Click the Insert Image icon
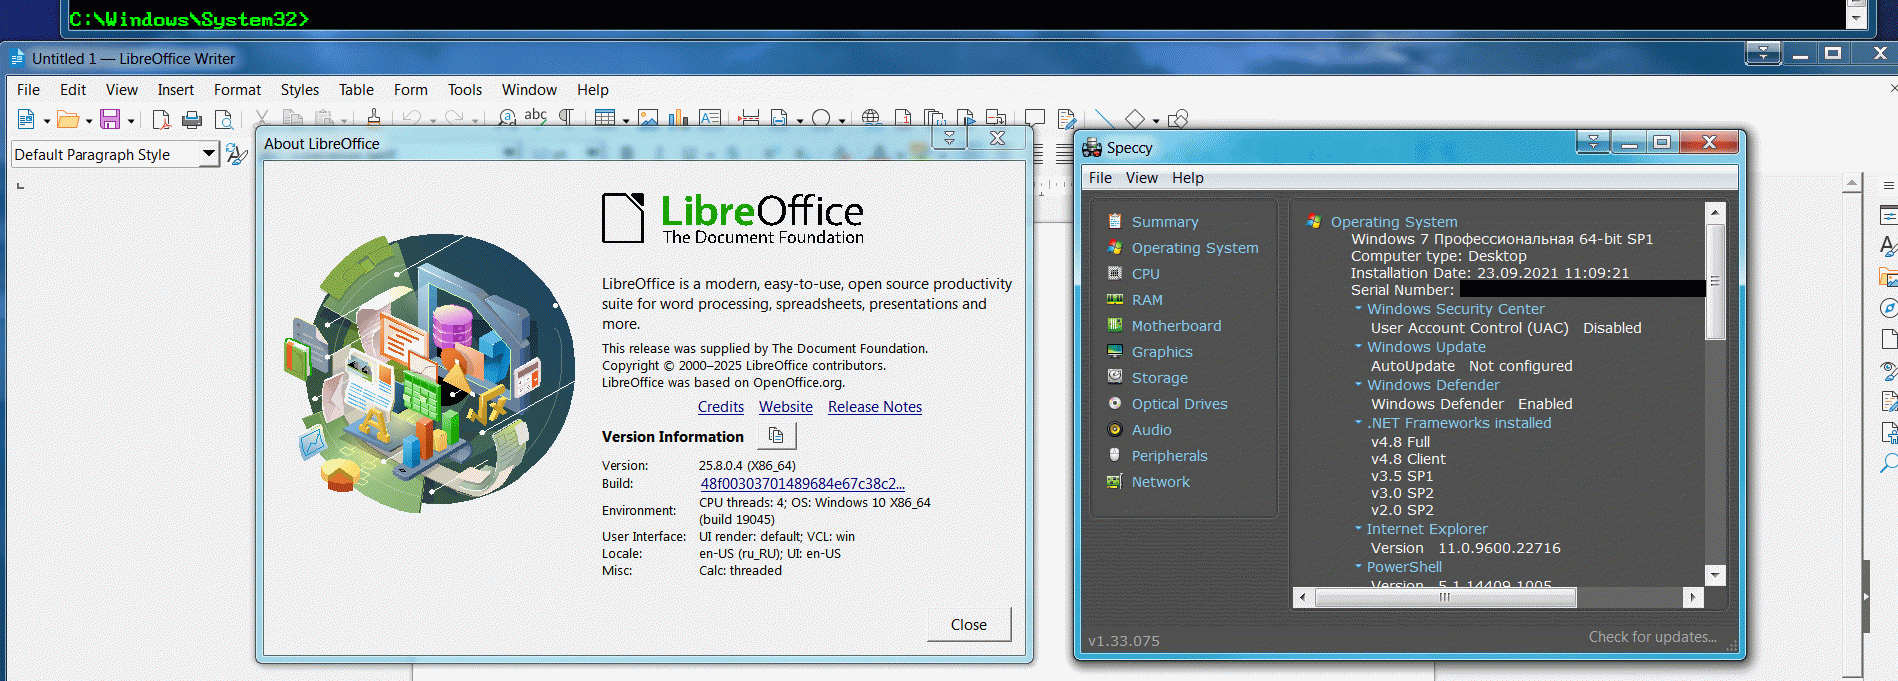Screen dimensions: 1898x681 [x=648, y=118]
